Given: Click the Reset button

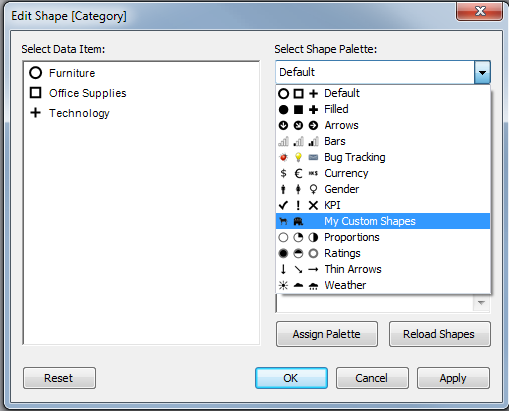Looking at the screenshot, I should point(59,378).
